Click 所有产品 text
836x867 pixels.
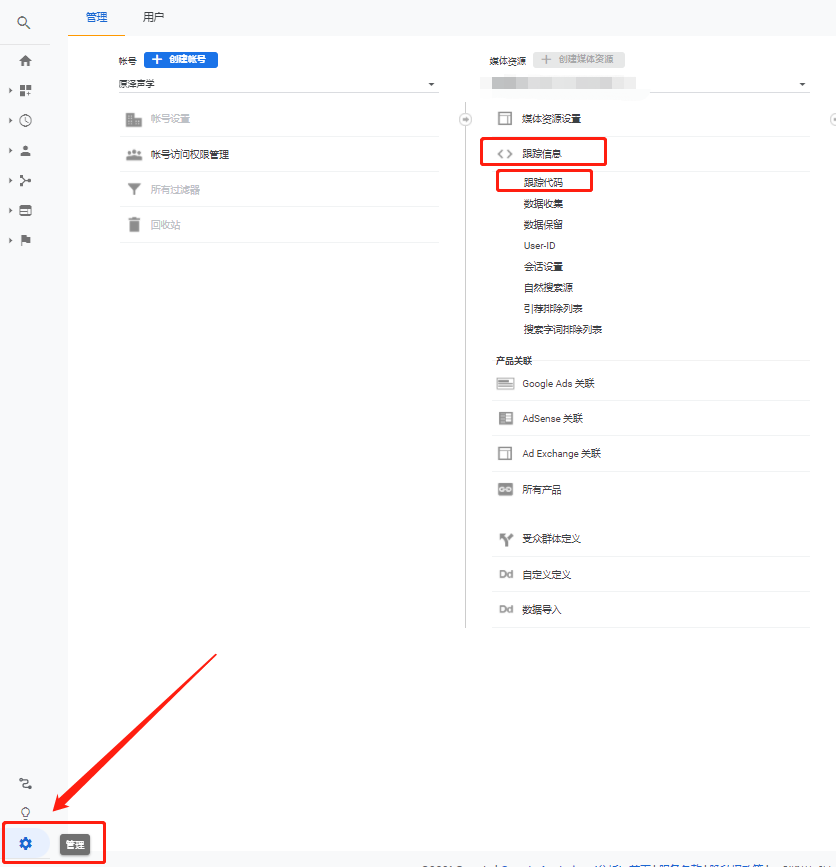click(x=541, y=490)
